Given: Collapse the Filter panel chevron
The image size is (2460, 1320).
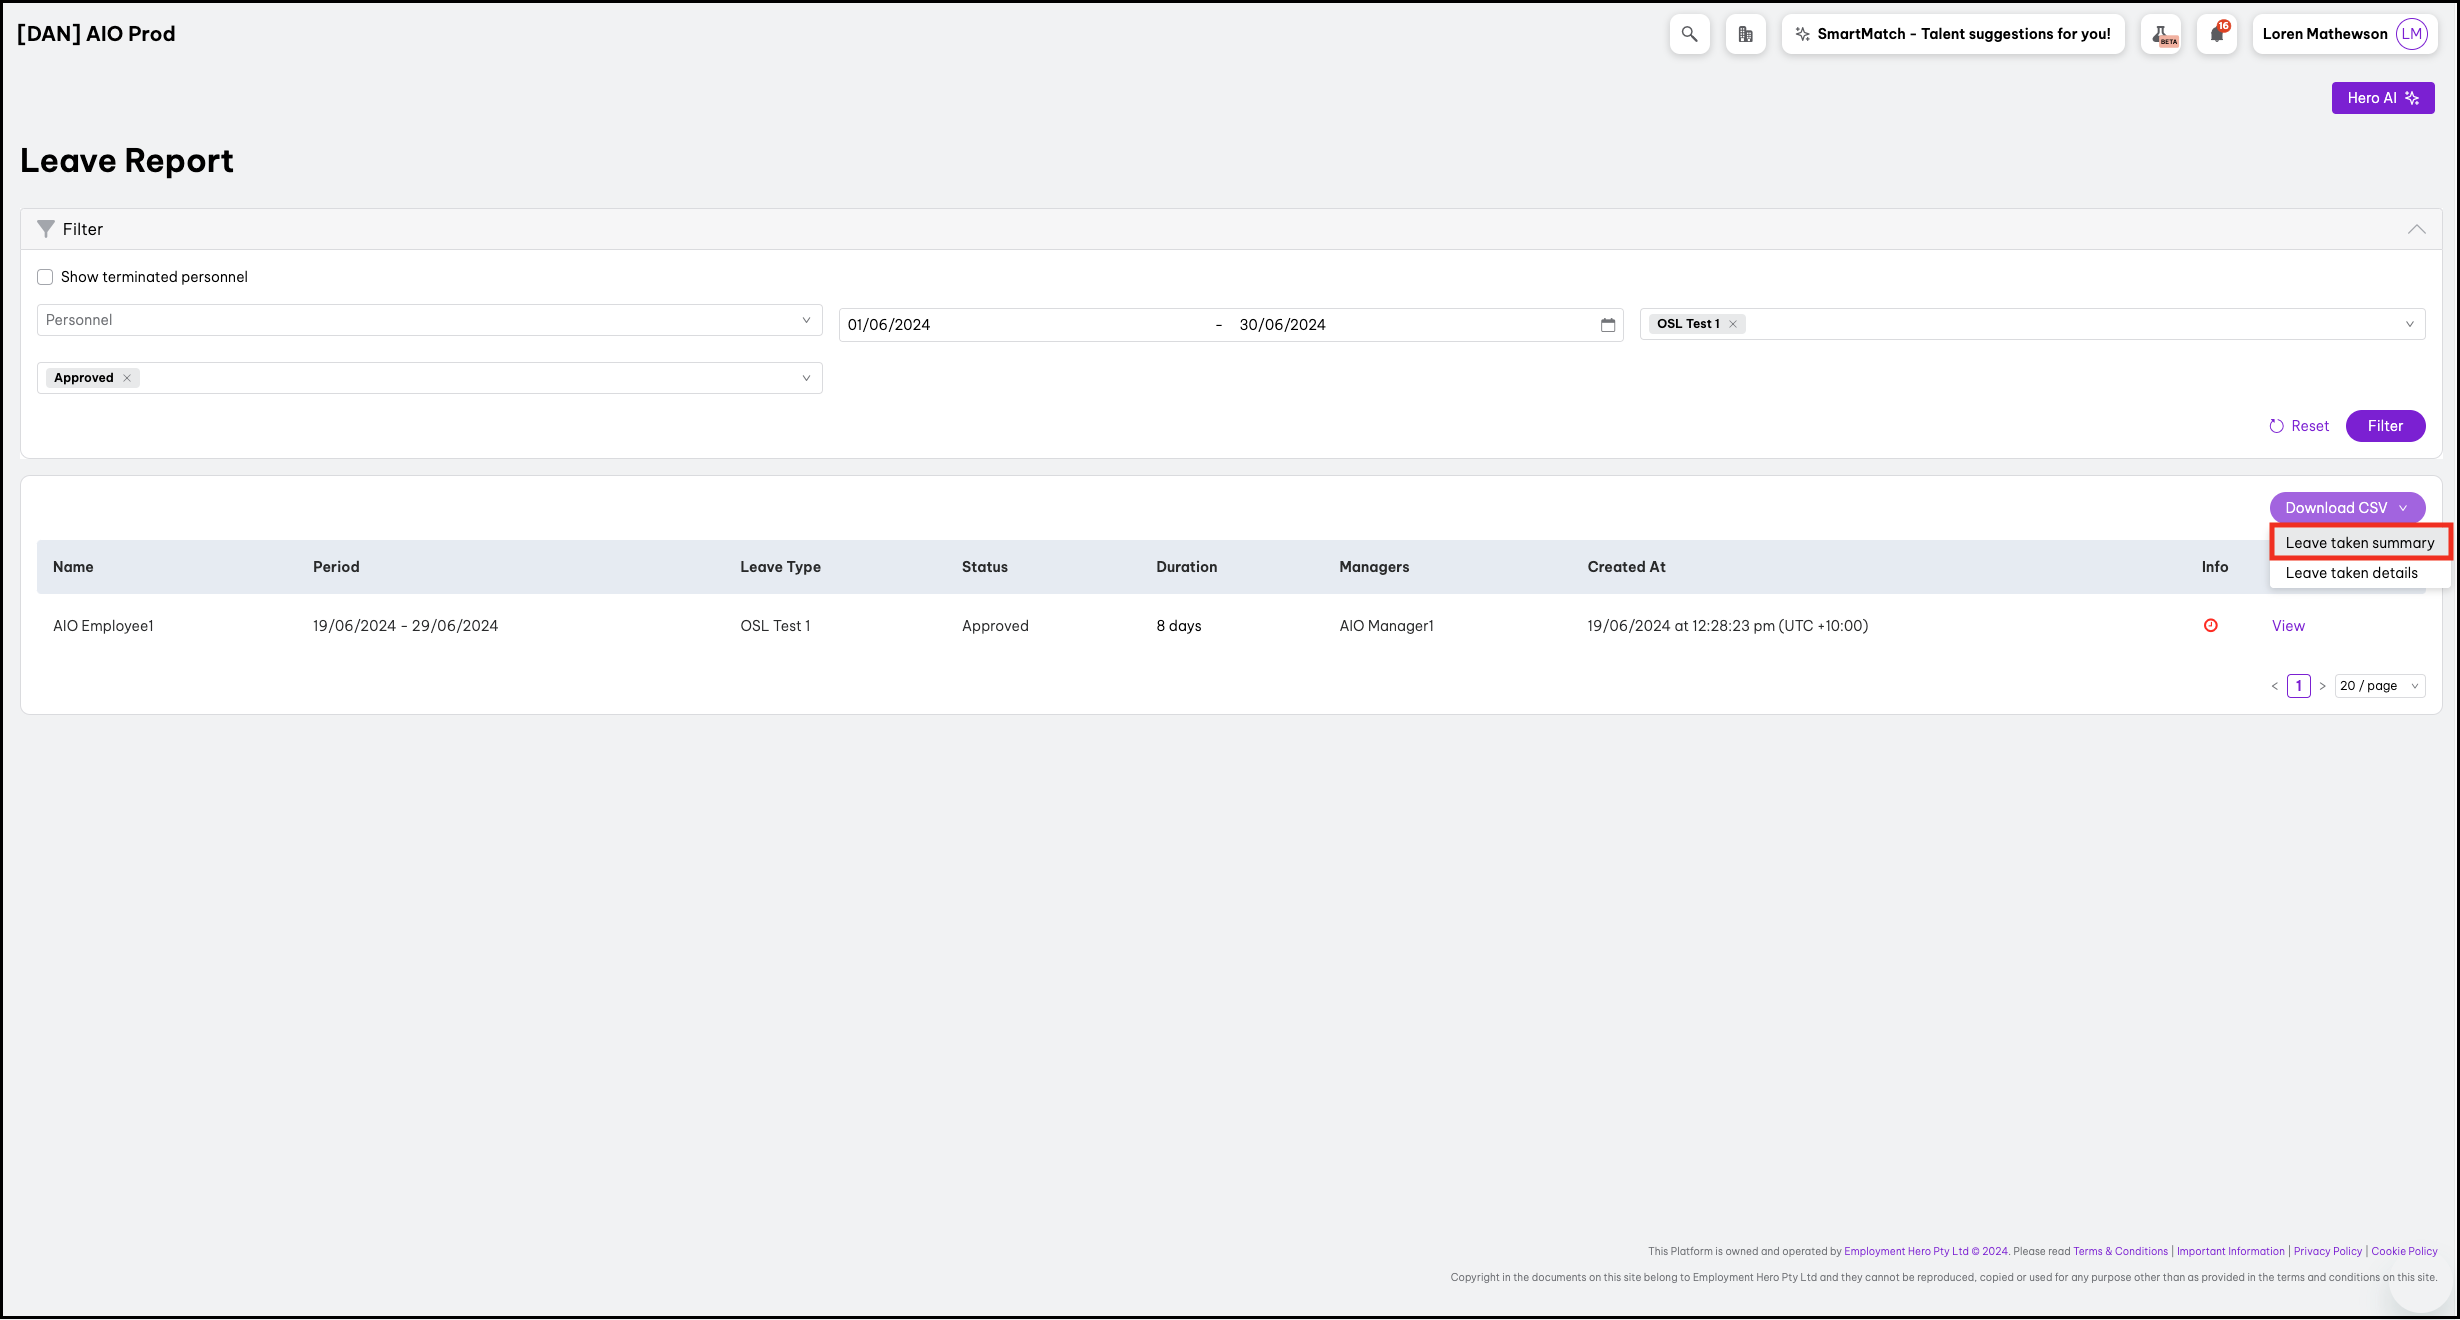Looking at the screenshot, I should [2416, 229].
